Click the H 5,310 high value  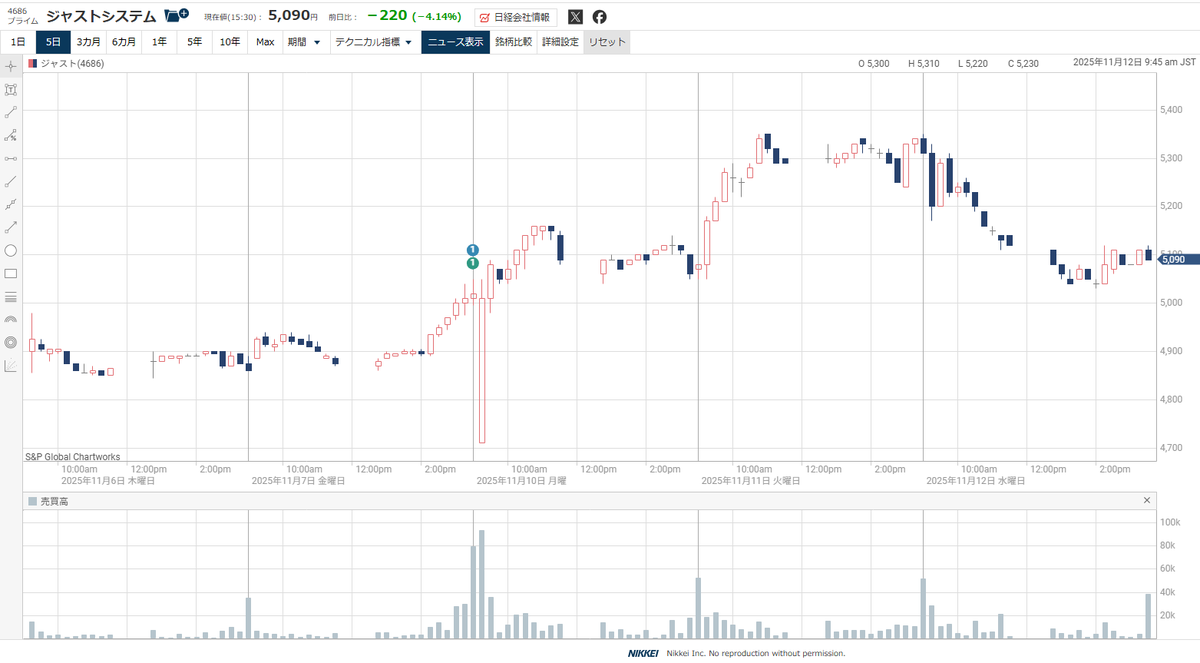pos(923,63)
